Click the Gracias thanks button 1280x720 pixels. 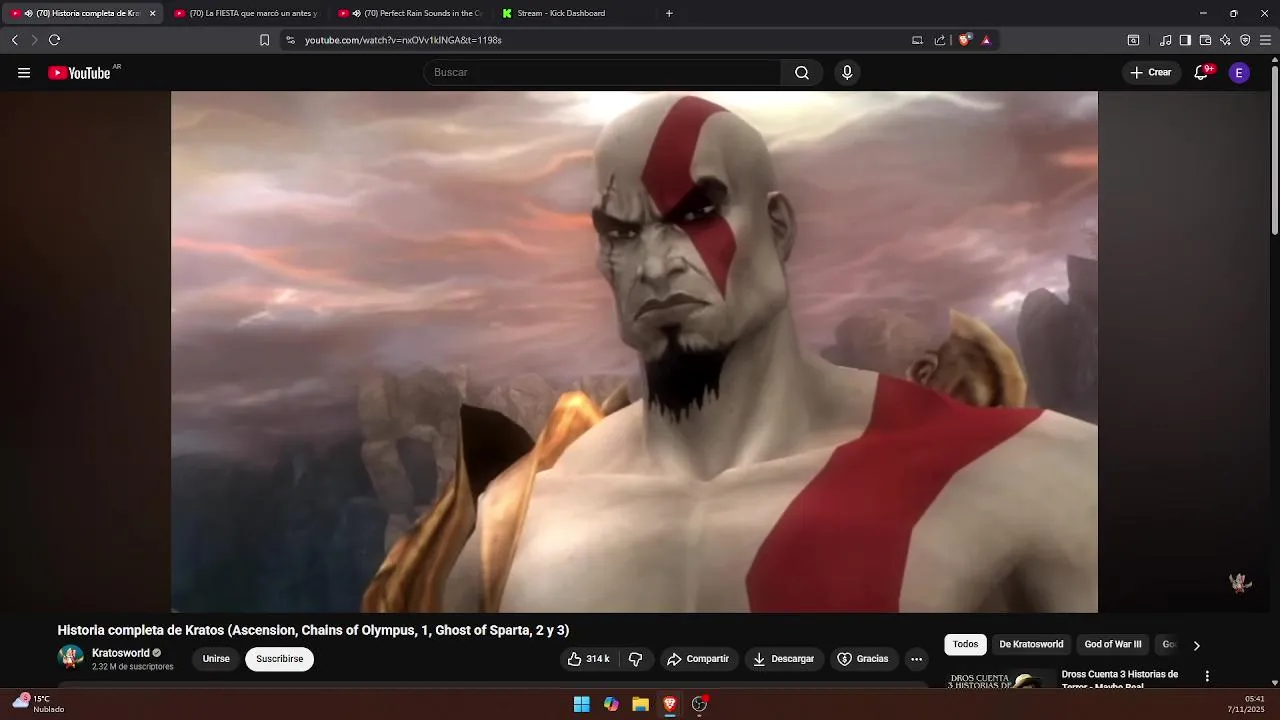click(x=863, y=659)
